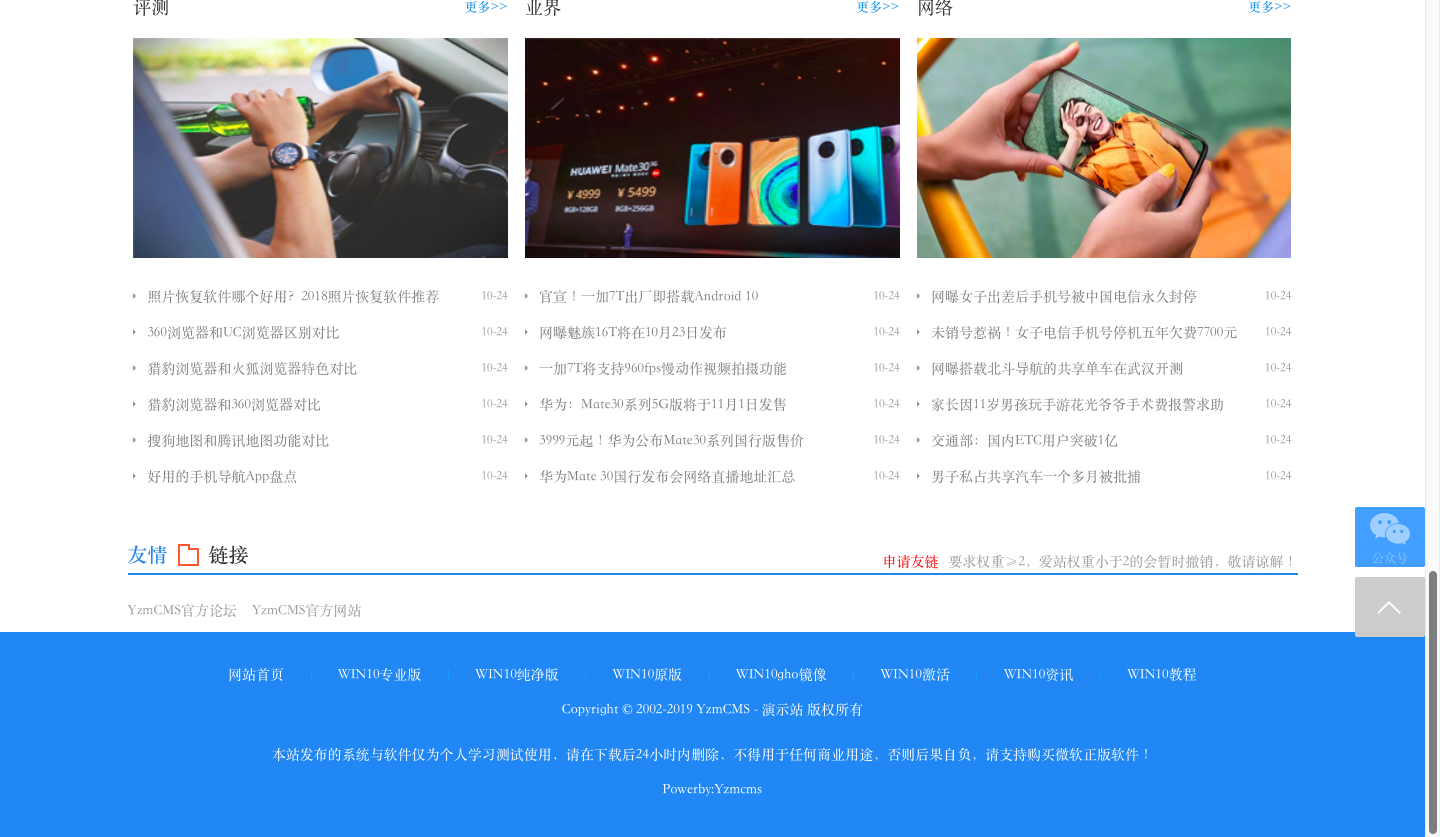Open article 网曝魅族16T将在10月23日发布
Image resolution: width=1440 pixels, height=837 pixels.
(632, 333)
